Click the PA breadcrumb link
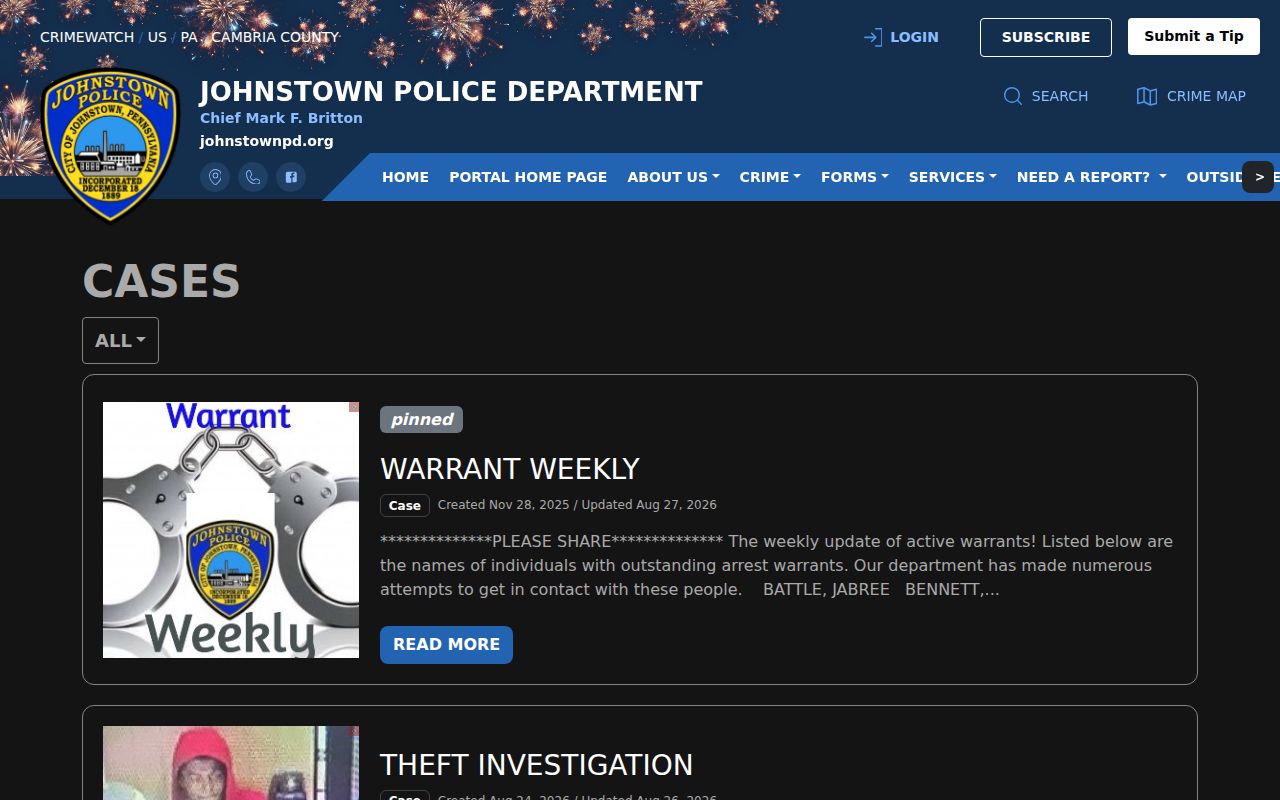The image size is (1280, 800). pyautogui.click(x=189, y=37)
